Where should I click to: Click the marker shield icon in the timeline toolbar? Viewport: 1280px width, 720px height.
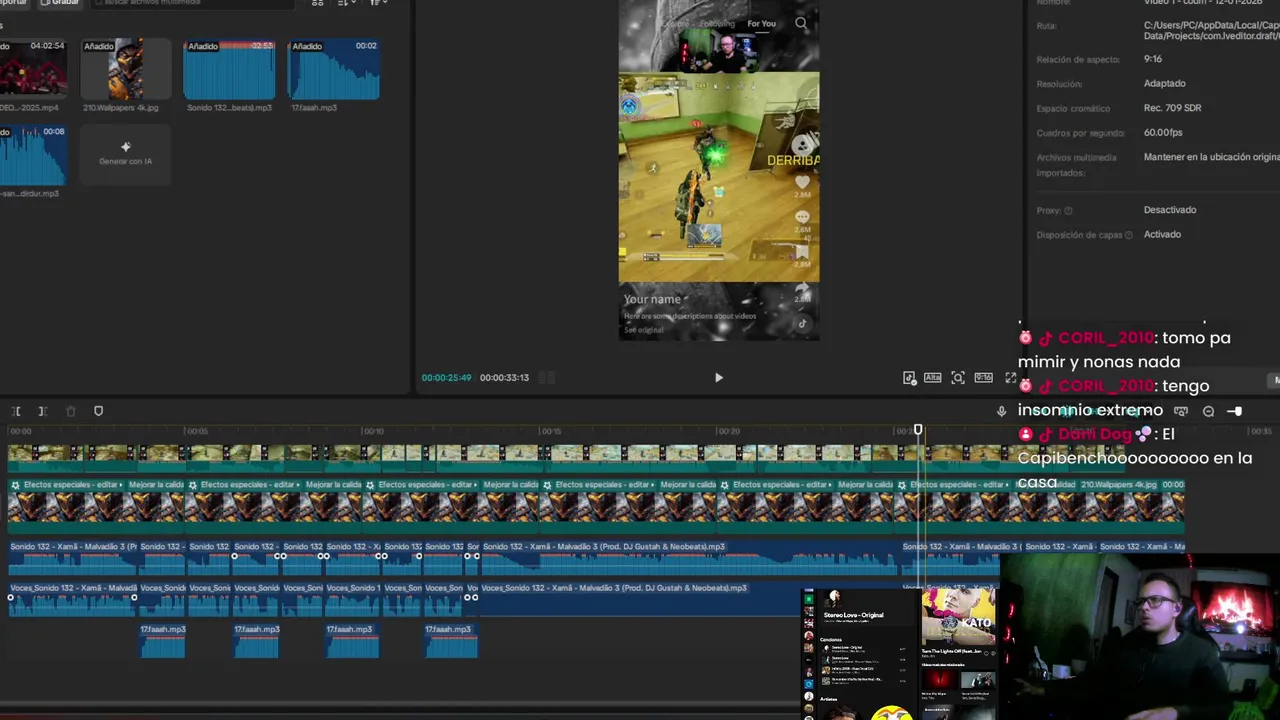tap(98, 411)
